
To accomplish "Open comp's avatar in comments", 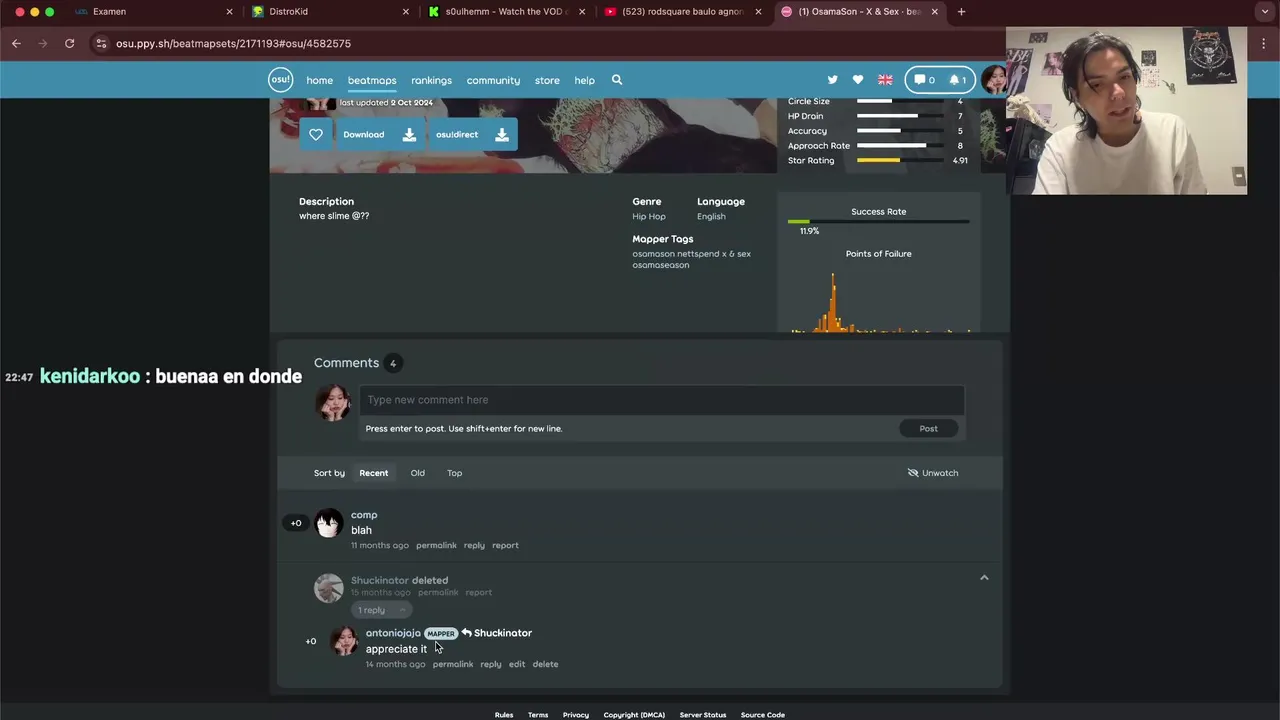I will tap(329, 523).
